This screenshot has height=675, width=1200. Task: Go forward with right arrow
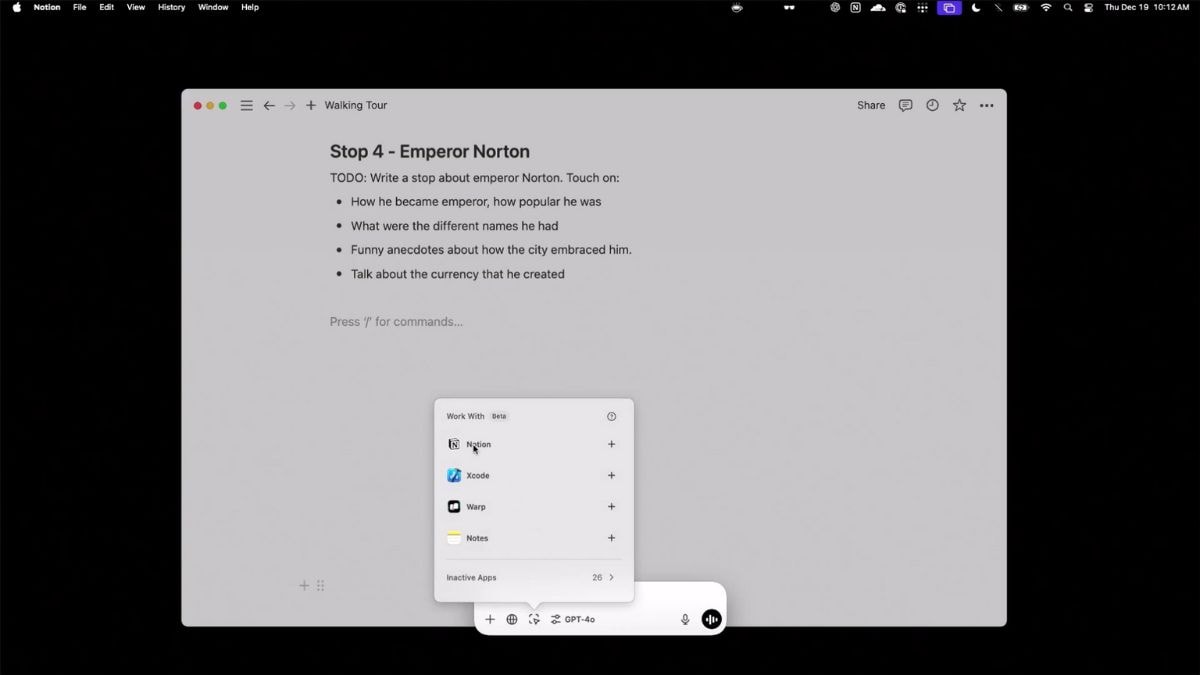pyautogui.click(x=290, y=105)
